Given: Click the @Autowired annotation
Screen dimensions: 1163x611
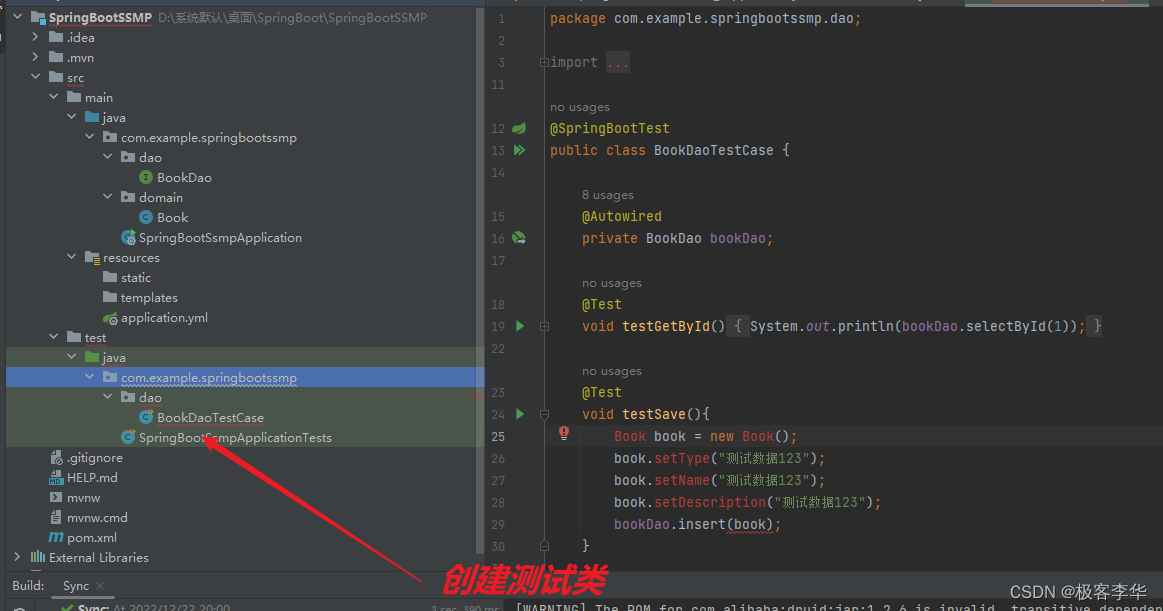Looking at the screenshot, I should [x=622, y=217].
